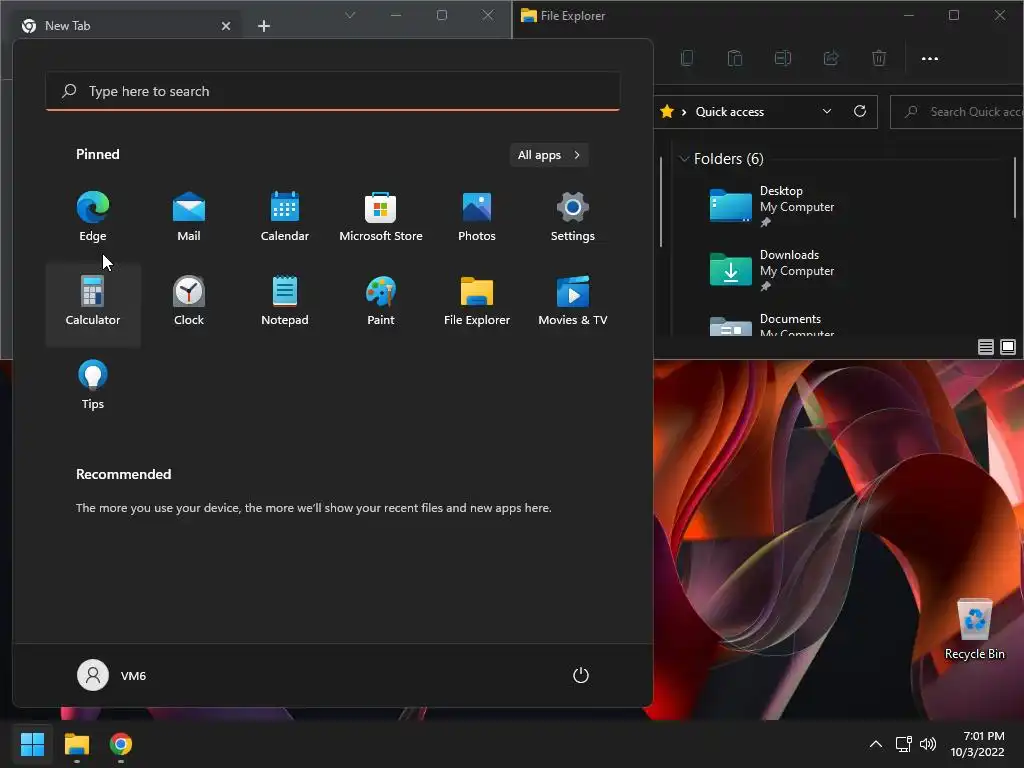Screen dimensions: 1024x768
Task: Open Edge from pinned apps
Action: tap(93, 217)
